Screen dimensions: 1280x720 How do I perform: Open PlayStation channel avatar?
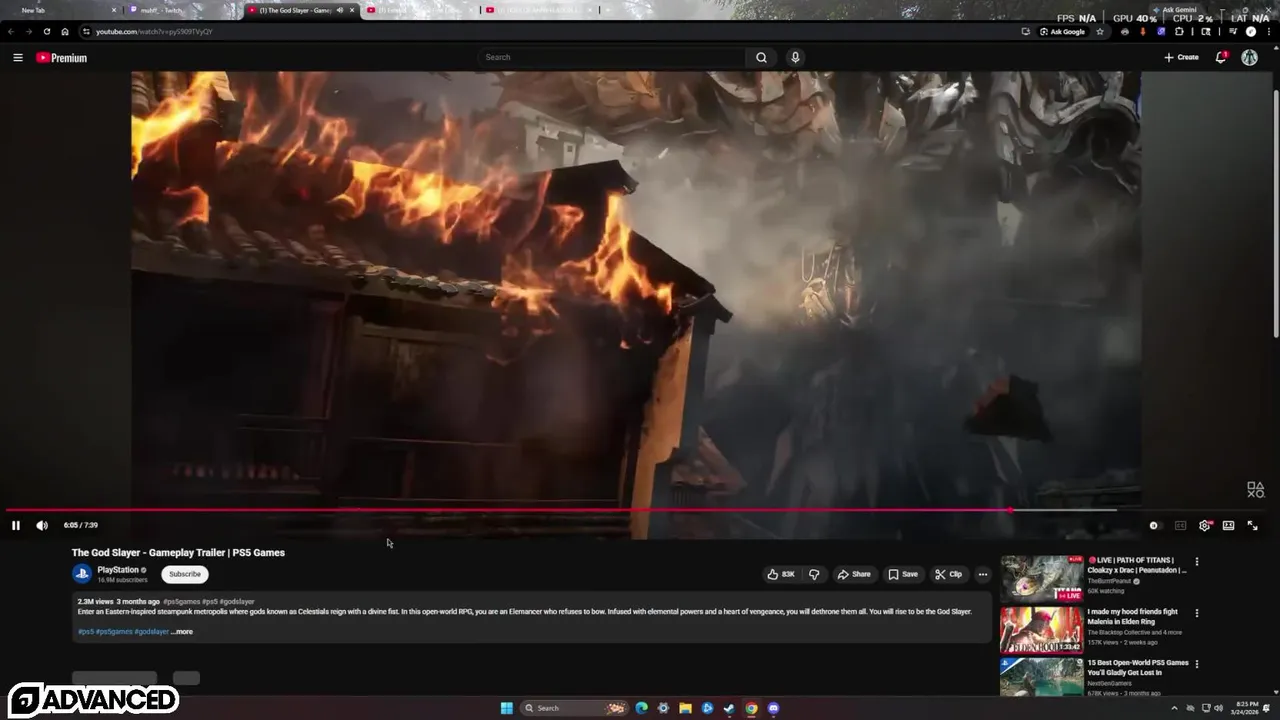[x=82, y=574]
